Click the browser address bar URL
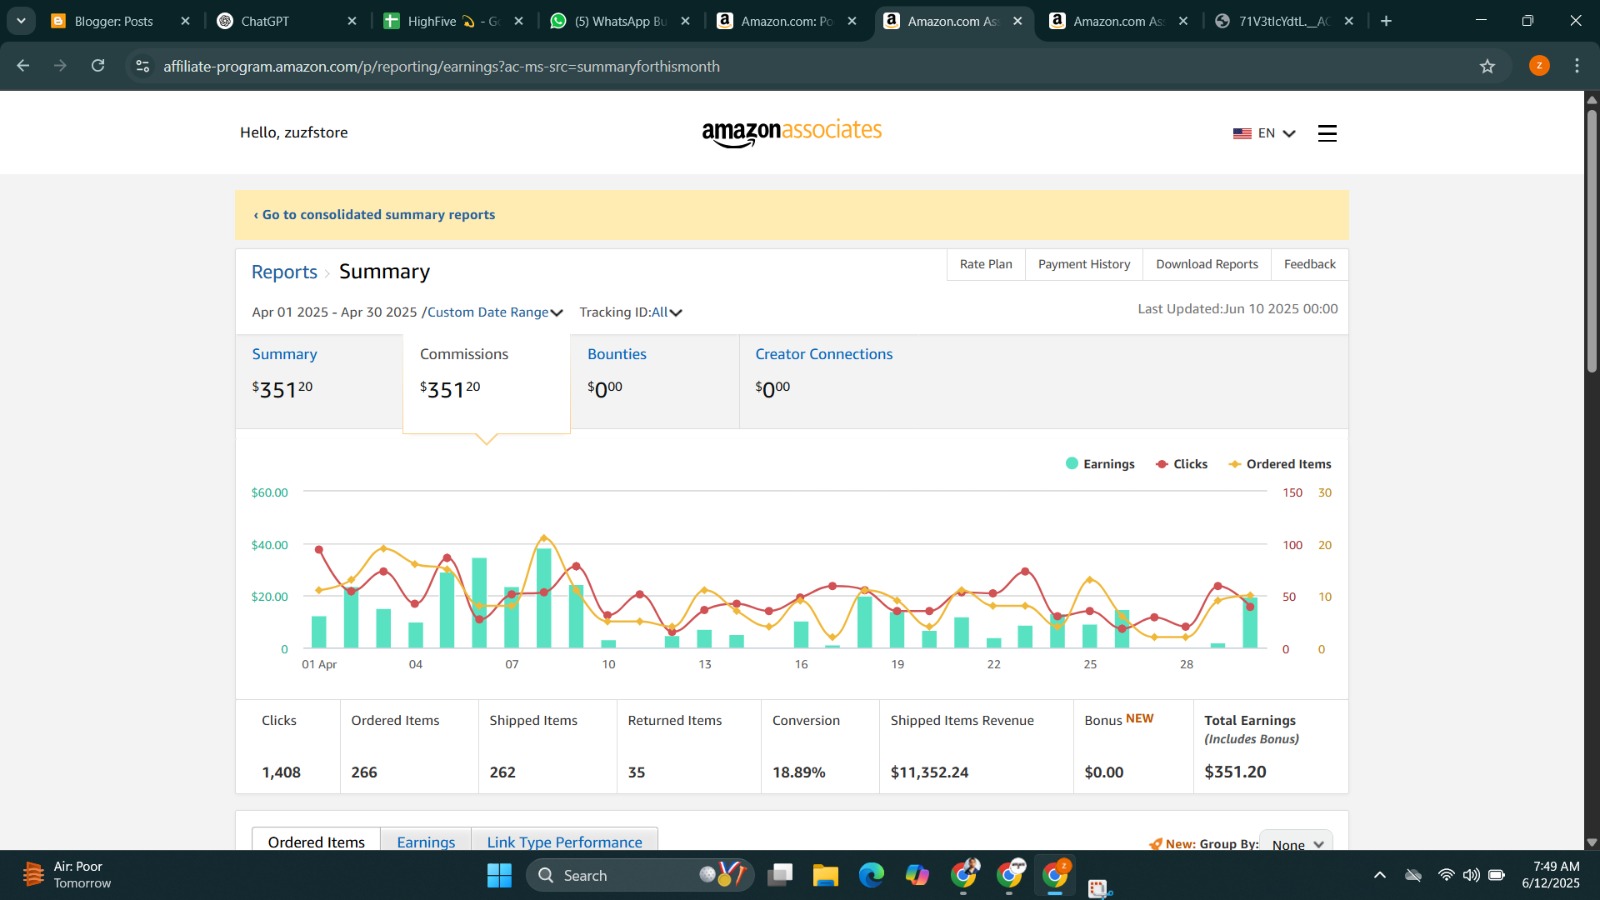Image resolution: width=1600 pixels, height=900 pixels. point(441,66)
